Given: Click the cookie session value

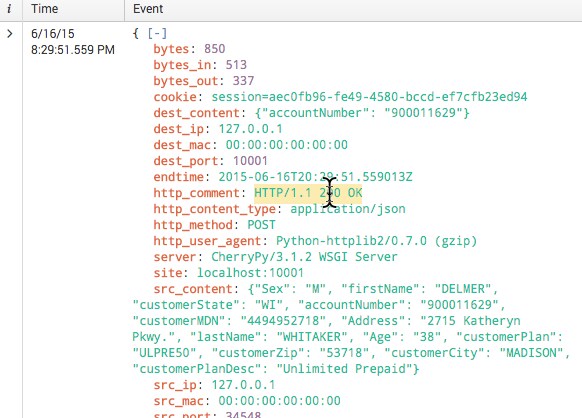Looking at the screenshot, I should [369, 97].
